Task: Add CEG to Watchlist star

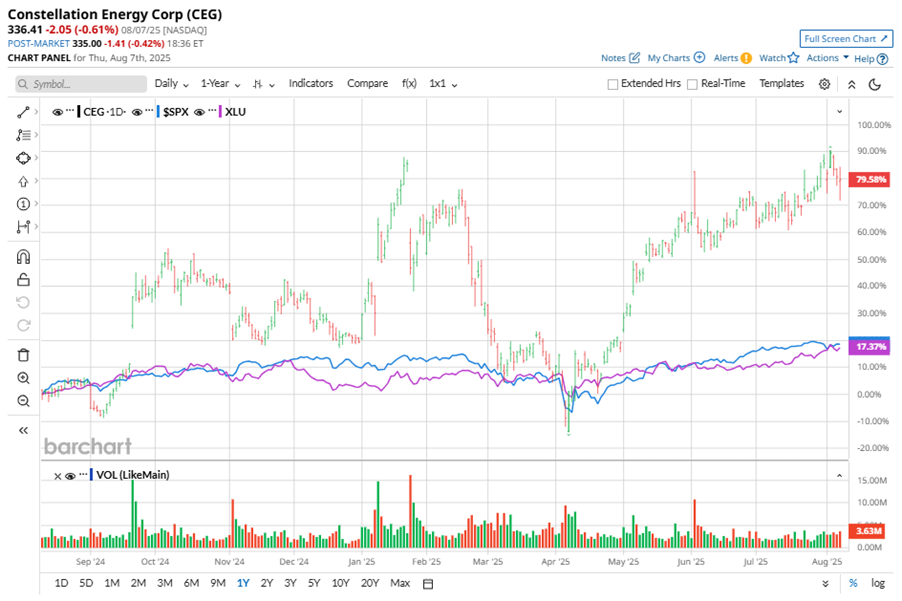Action: pos(794,58)
